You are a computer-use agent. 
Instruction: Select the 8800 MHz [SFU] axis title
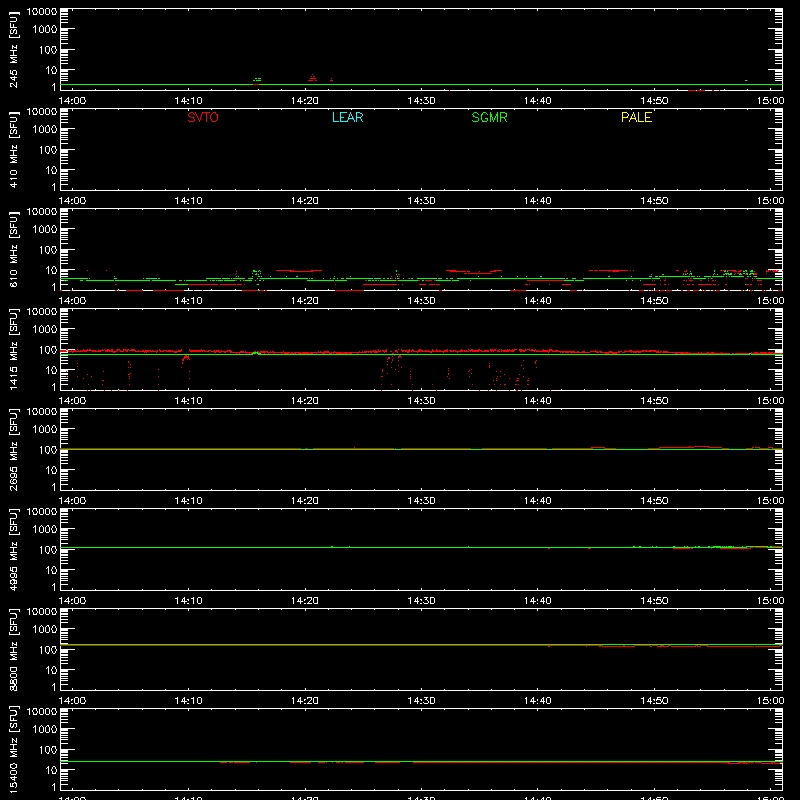coord(13,649)
